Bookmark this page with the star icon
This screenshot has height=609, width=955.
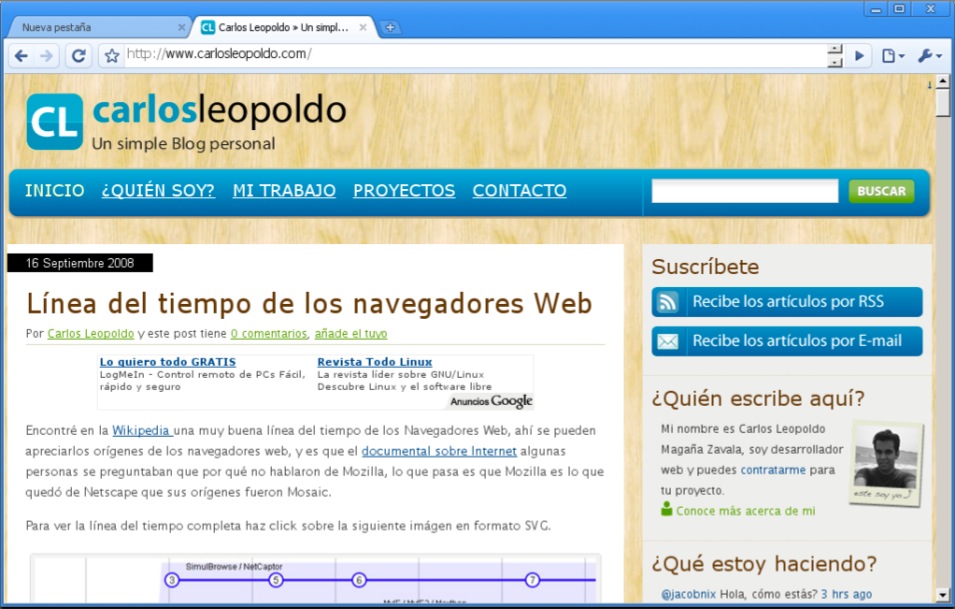[x=111, y=56]
